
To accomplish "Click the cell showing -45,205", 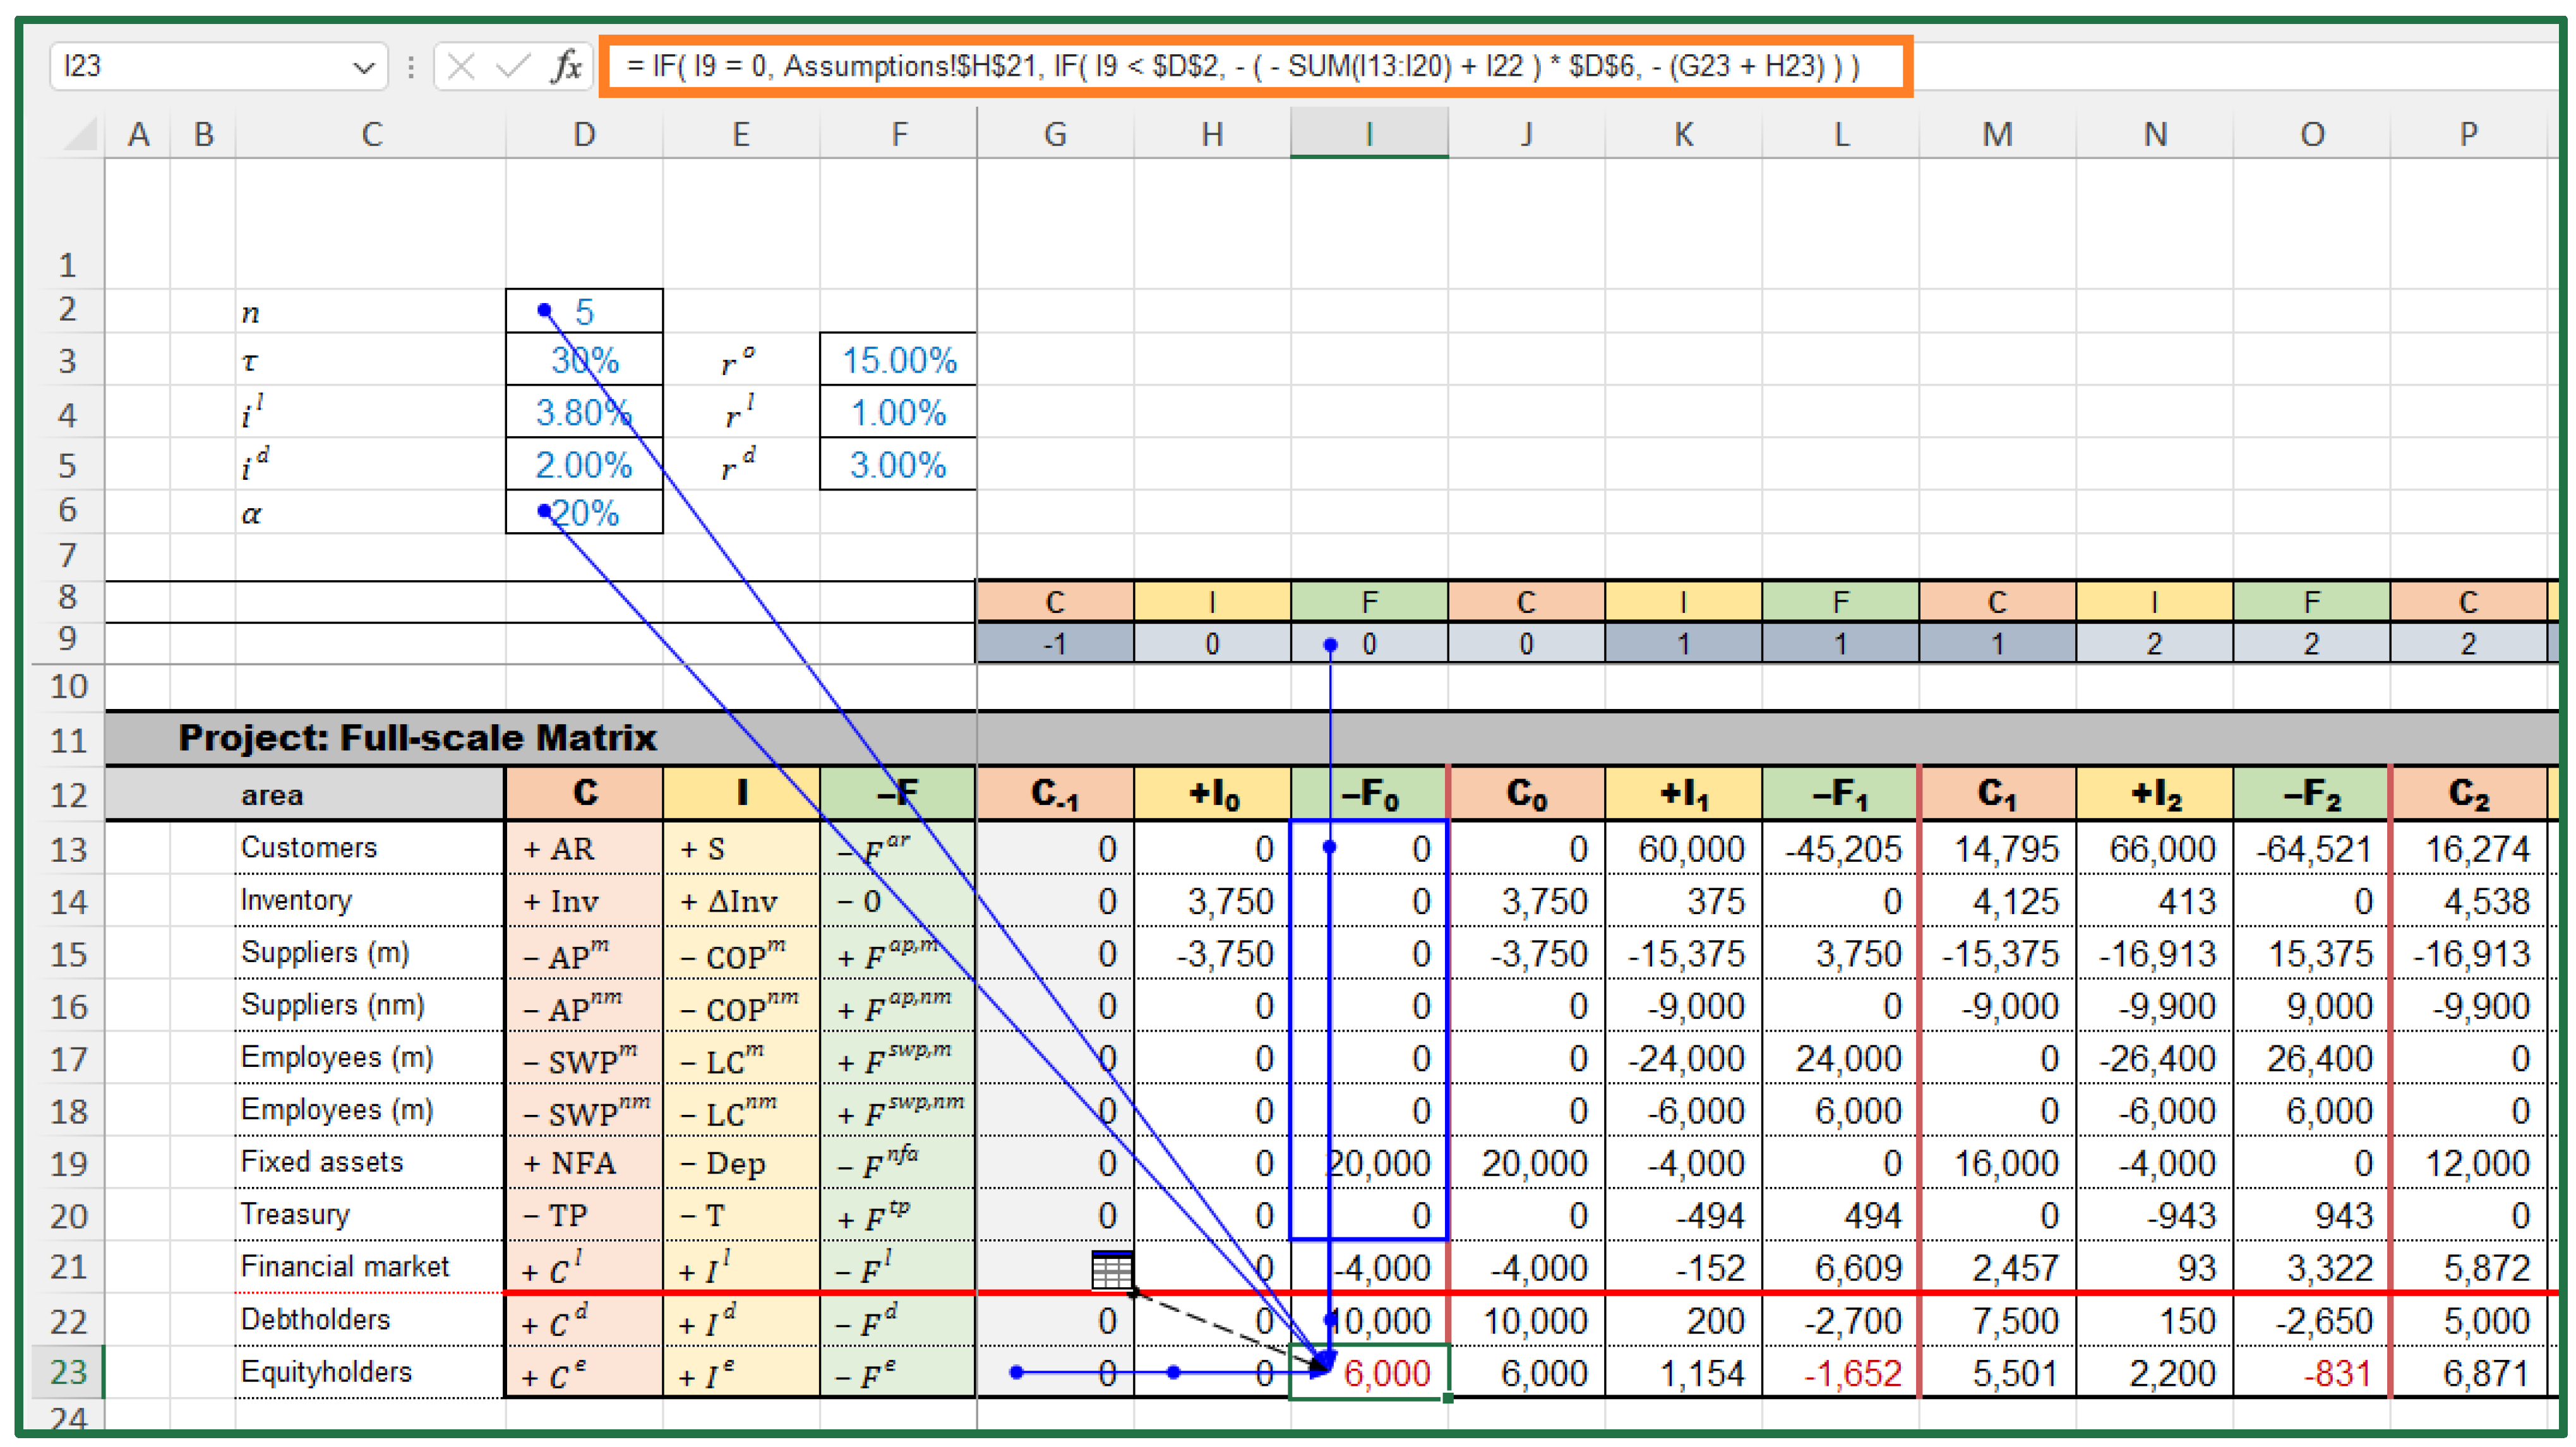I will [1840, 848].
